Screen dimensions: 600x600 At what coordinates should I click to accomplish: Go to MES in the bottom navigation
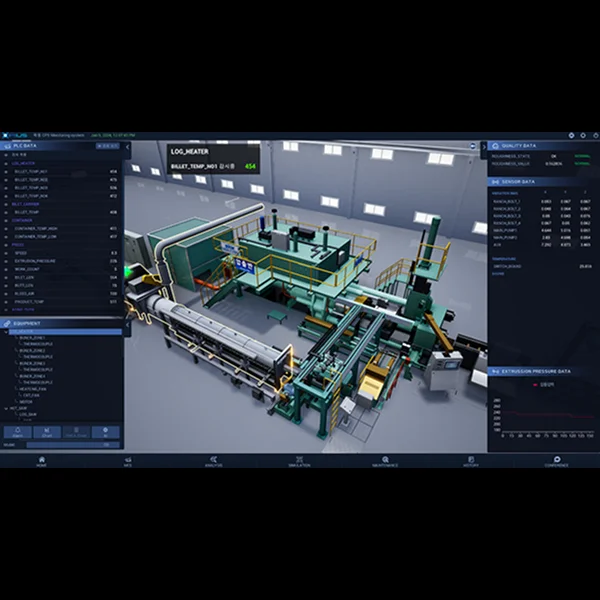coord(128,461)
